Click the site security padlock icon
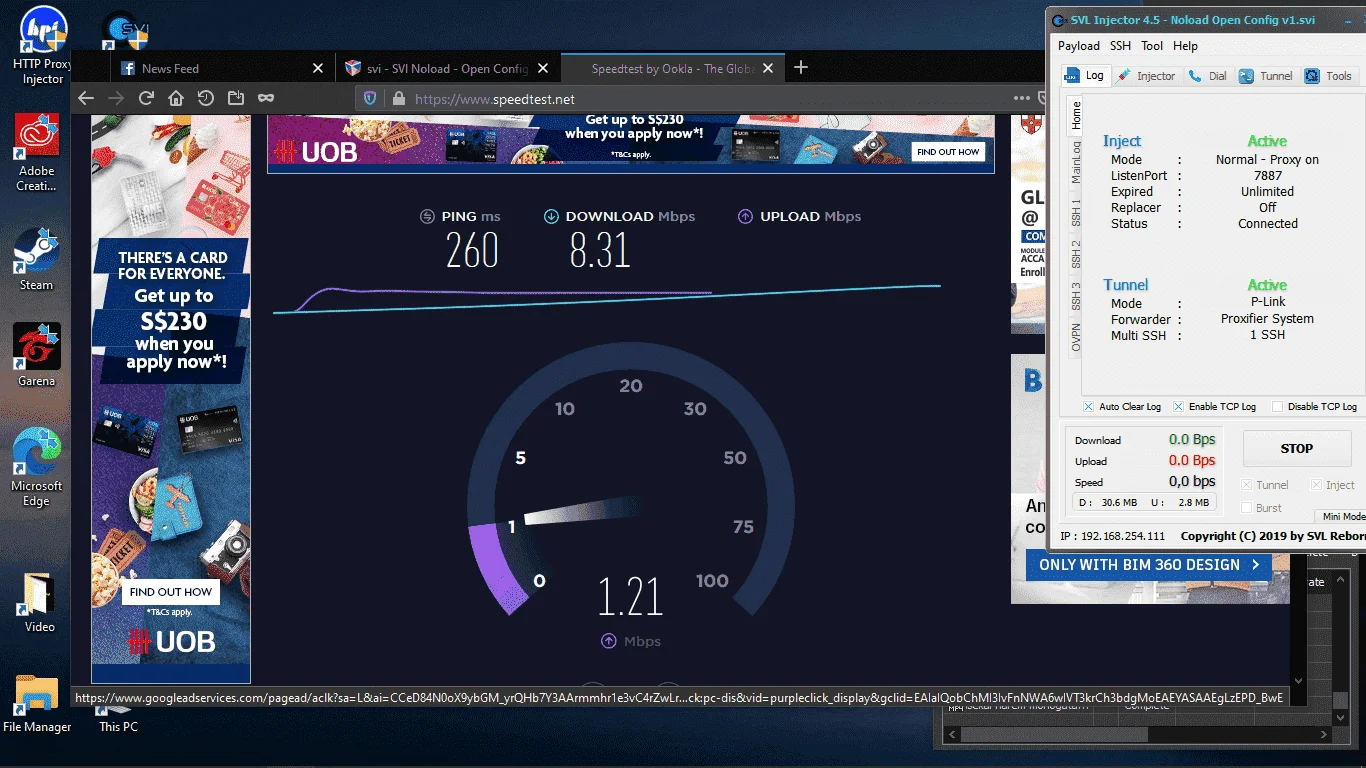The image size is (1366, 768). click(398, 99)
